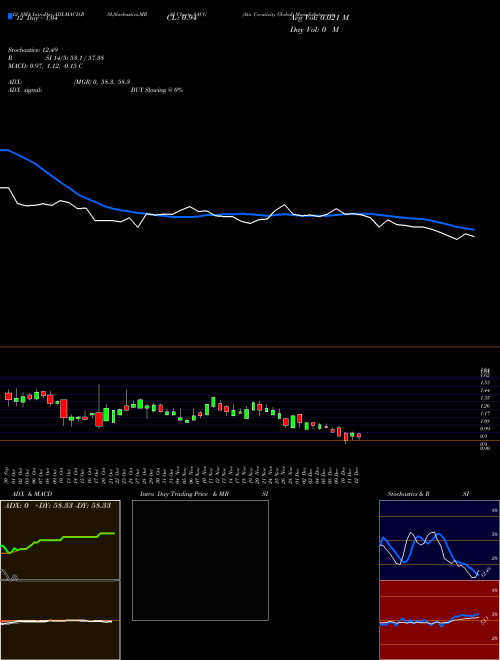Click the rotated 12.49 stochastic value label

tap(486, 572)
